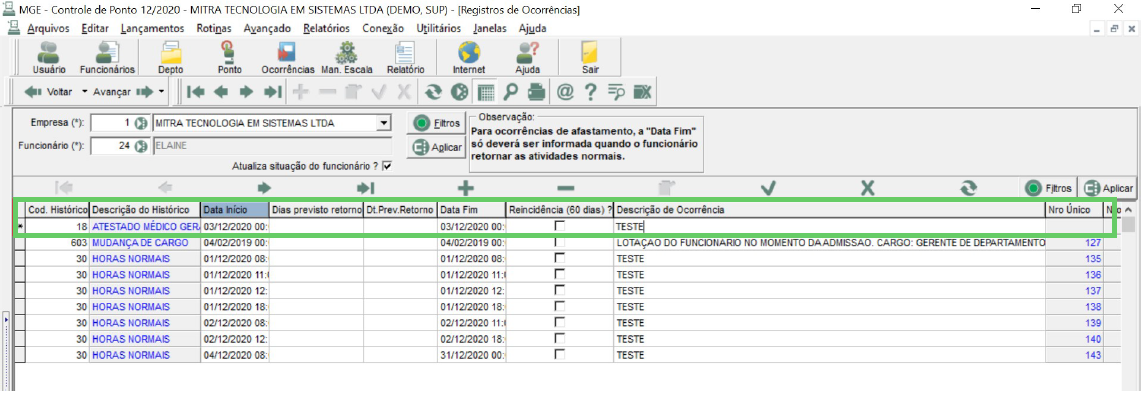Go to next record in top toolbar
Image resolution: width=1144 pixels, height=395 pixels.
pyautogui.click(x=247, y=92)
